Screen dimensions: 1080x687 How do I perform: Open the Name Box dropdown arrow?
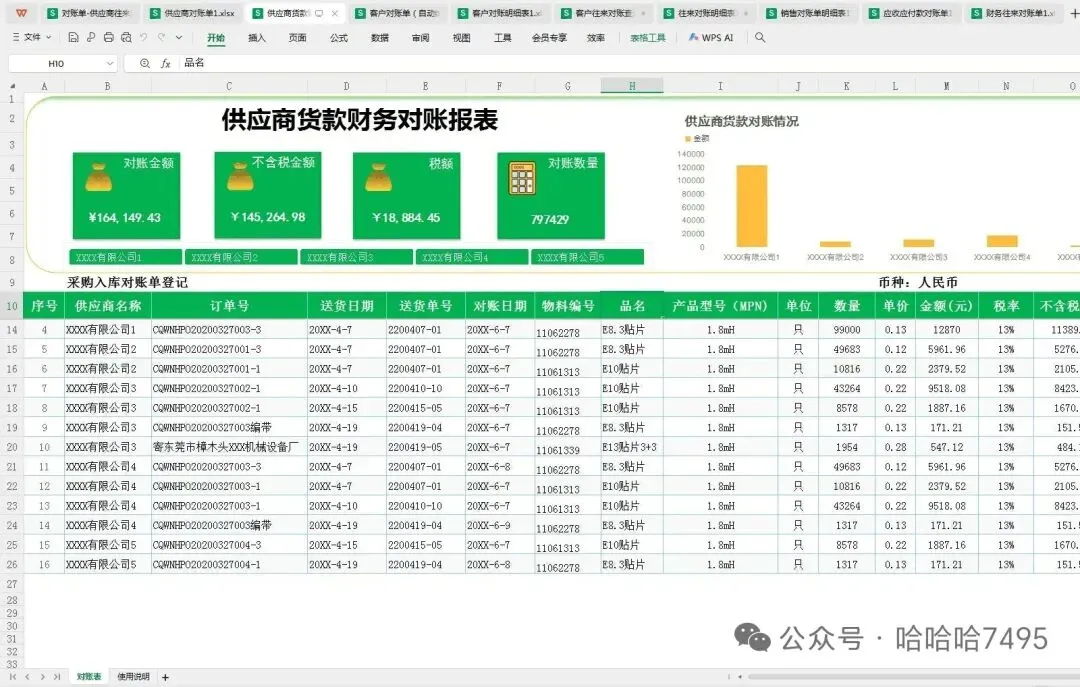[x=110, y=63]
